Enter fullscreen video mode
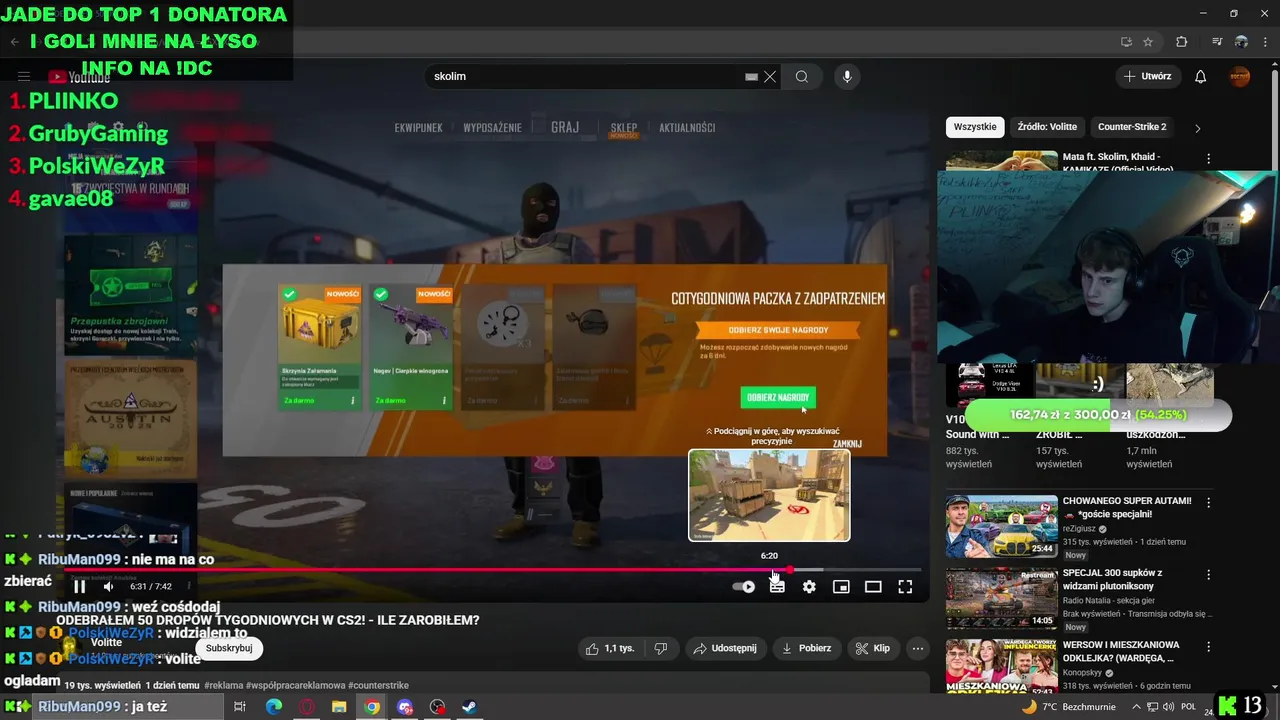The width and height of the screenshot is (1280, 720). tap(905, 587)
